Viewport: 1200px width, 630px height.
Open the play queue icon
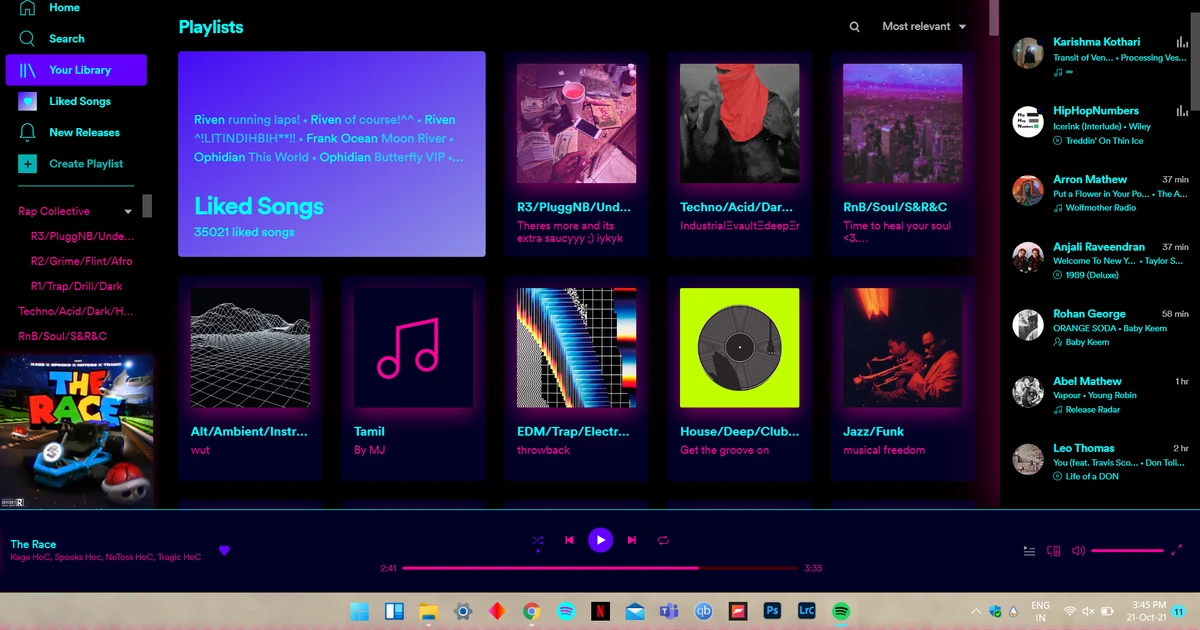tap(1029, 550)
